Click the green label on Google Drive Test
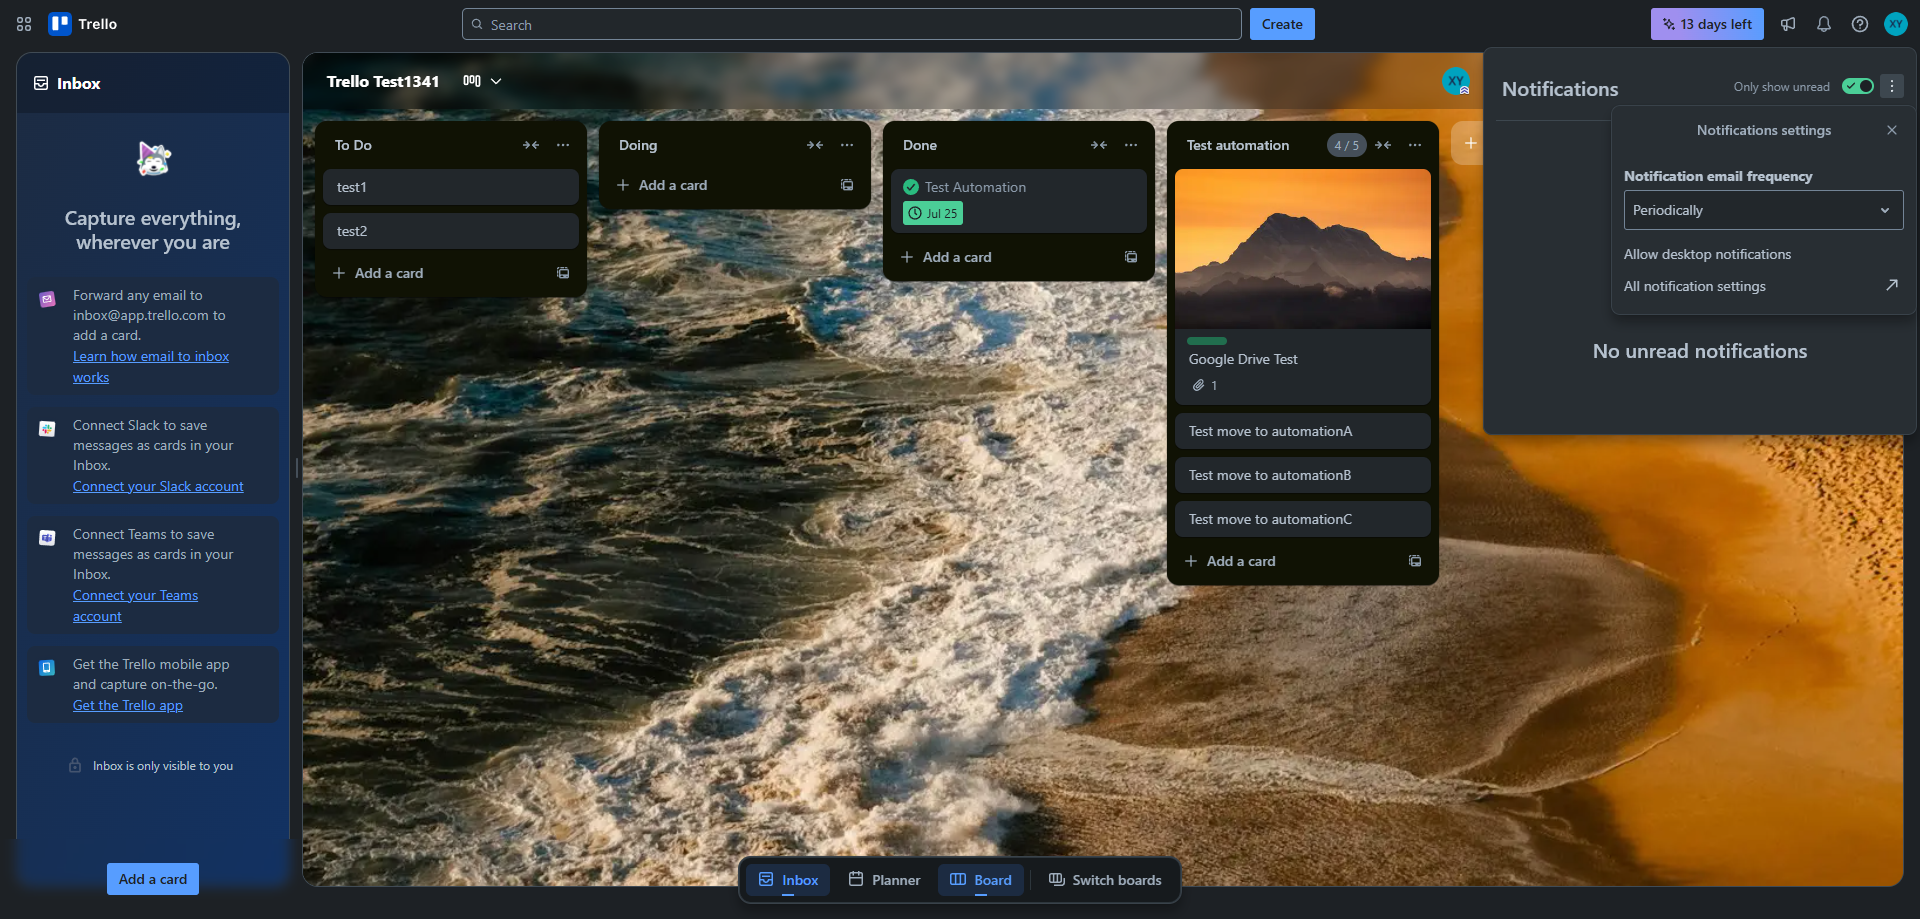Screen dimensions: 1920x919 tap(1207, 341)
